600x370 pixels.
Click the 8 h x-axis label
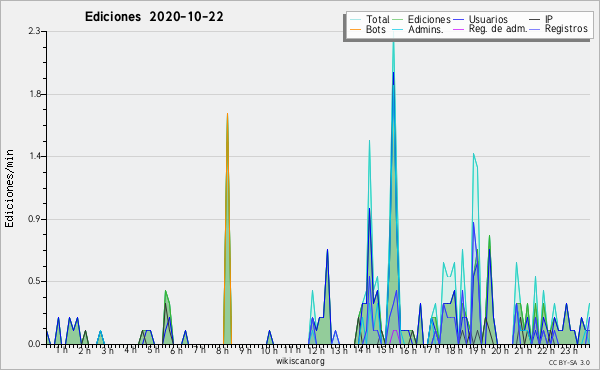click(x=222, y=350)
